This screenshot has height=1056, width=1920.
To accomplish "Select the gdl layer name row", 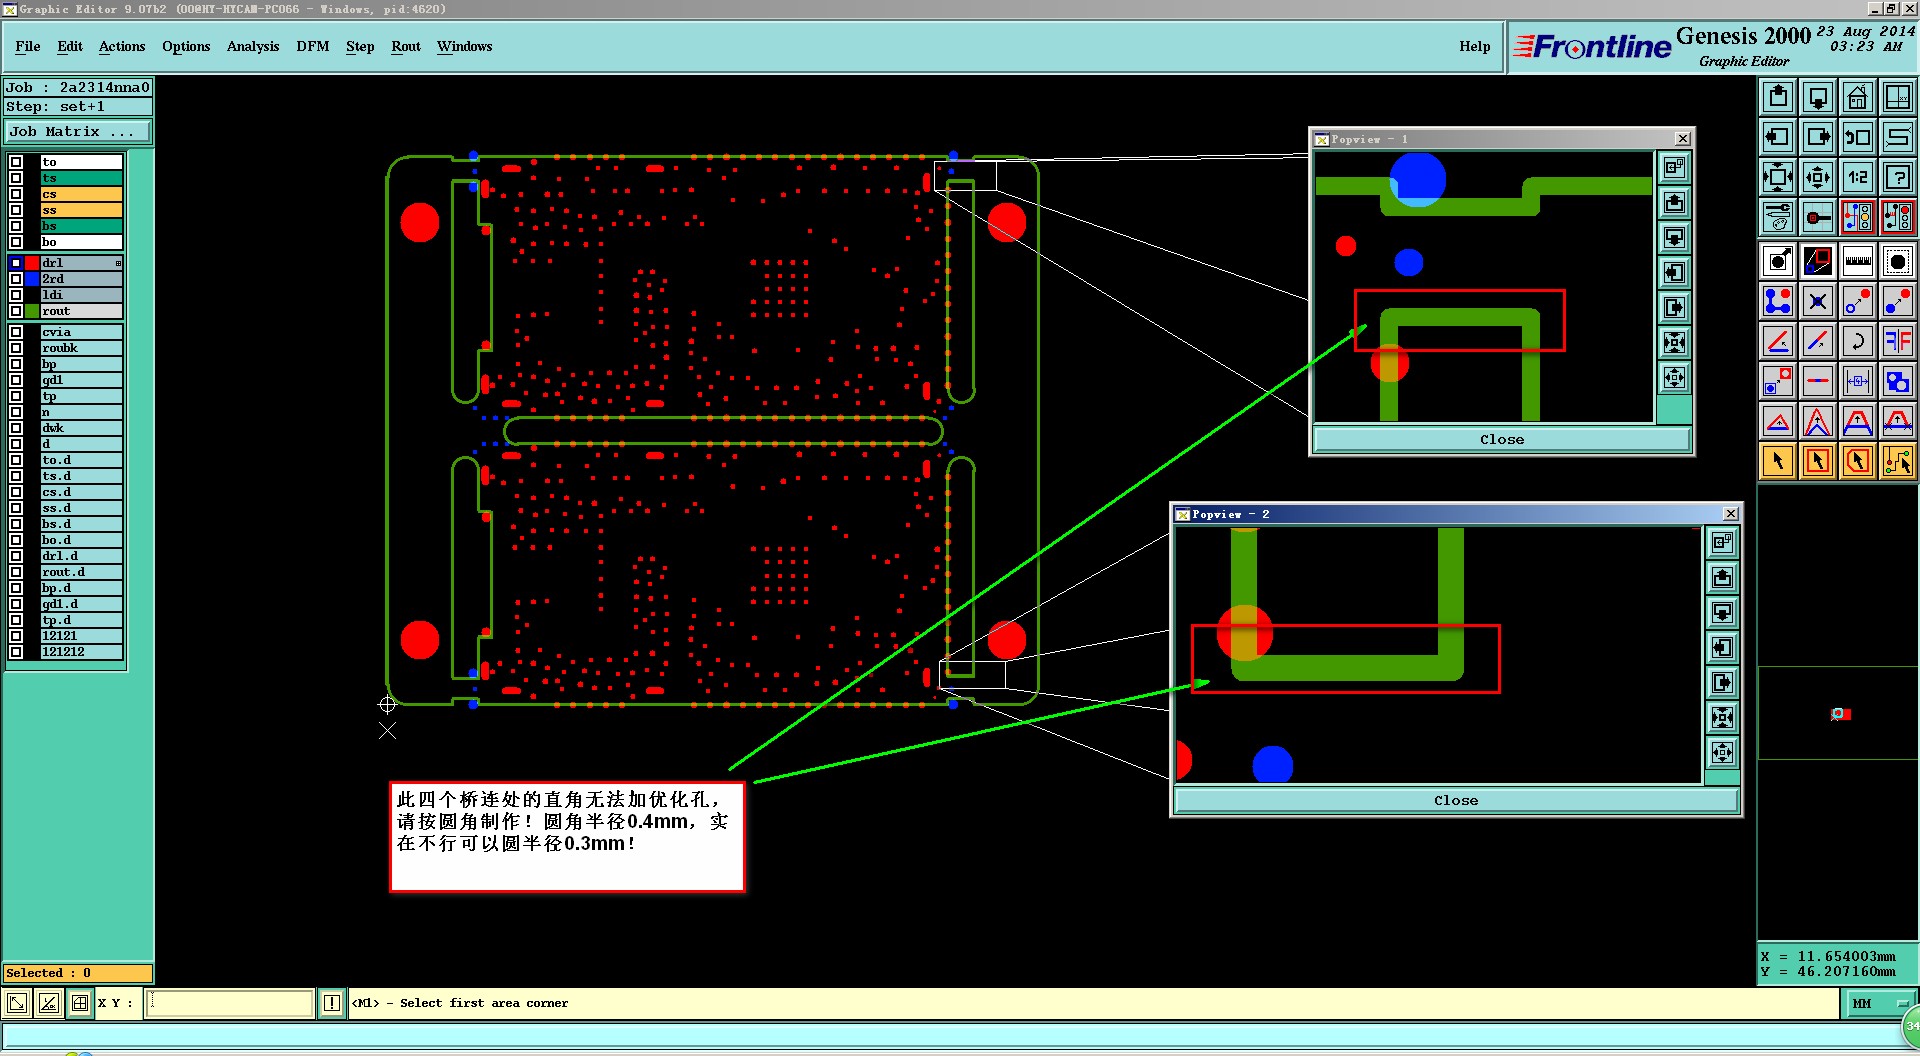I will pos(81,380).
